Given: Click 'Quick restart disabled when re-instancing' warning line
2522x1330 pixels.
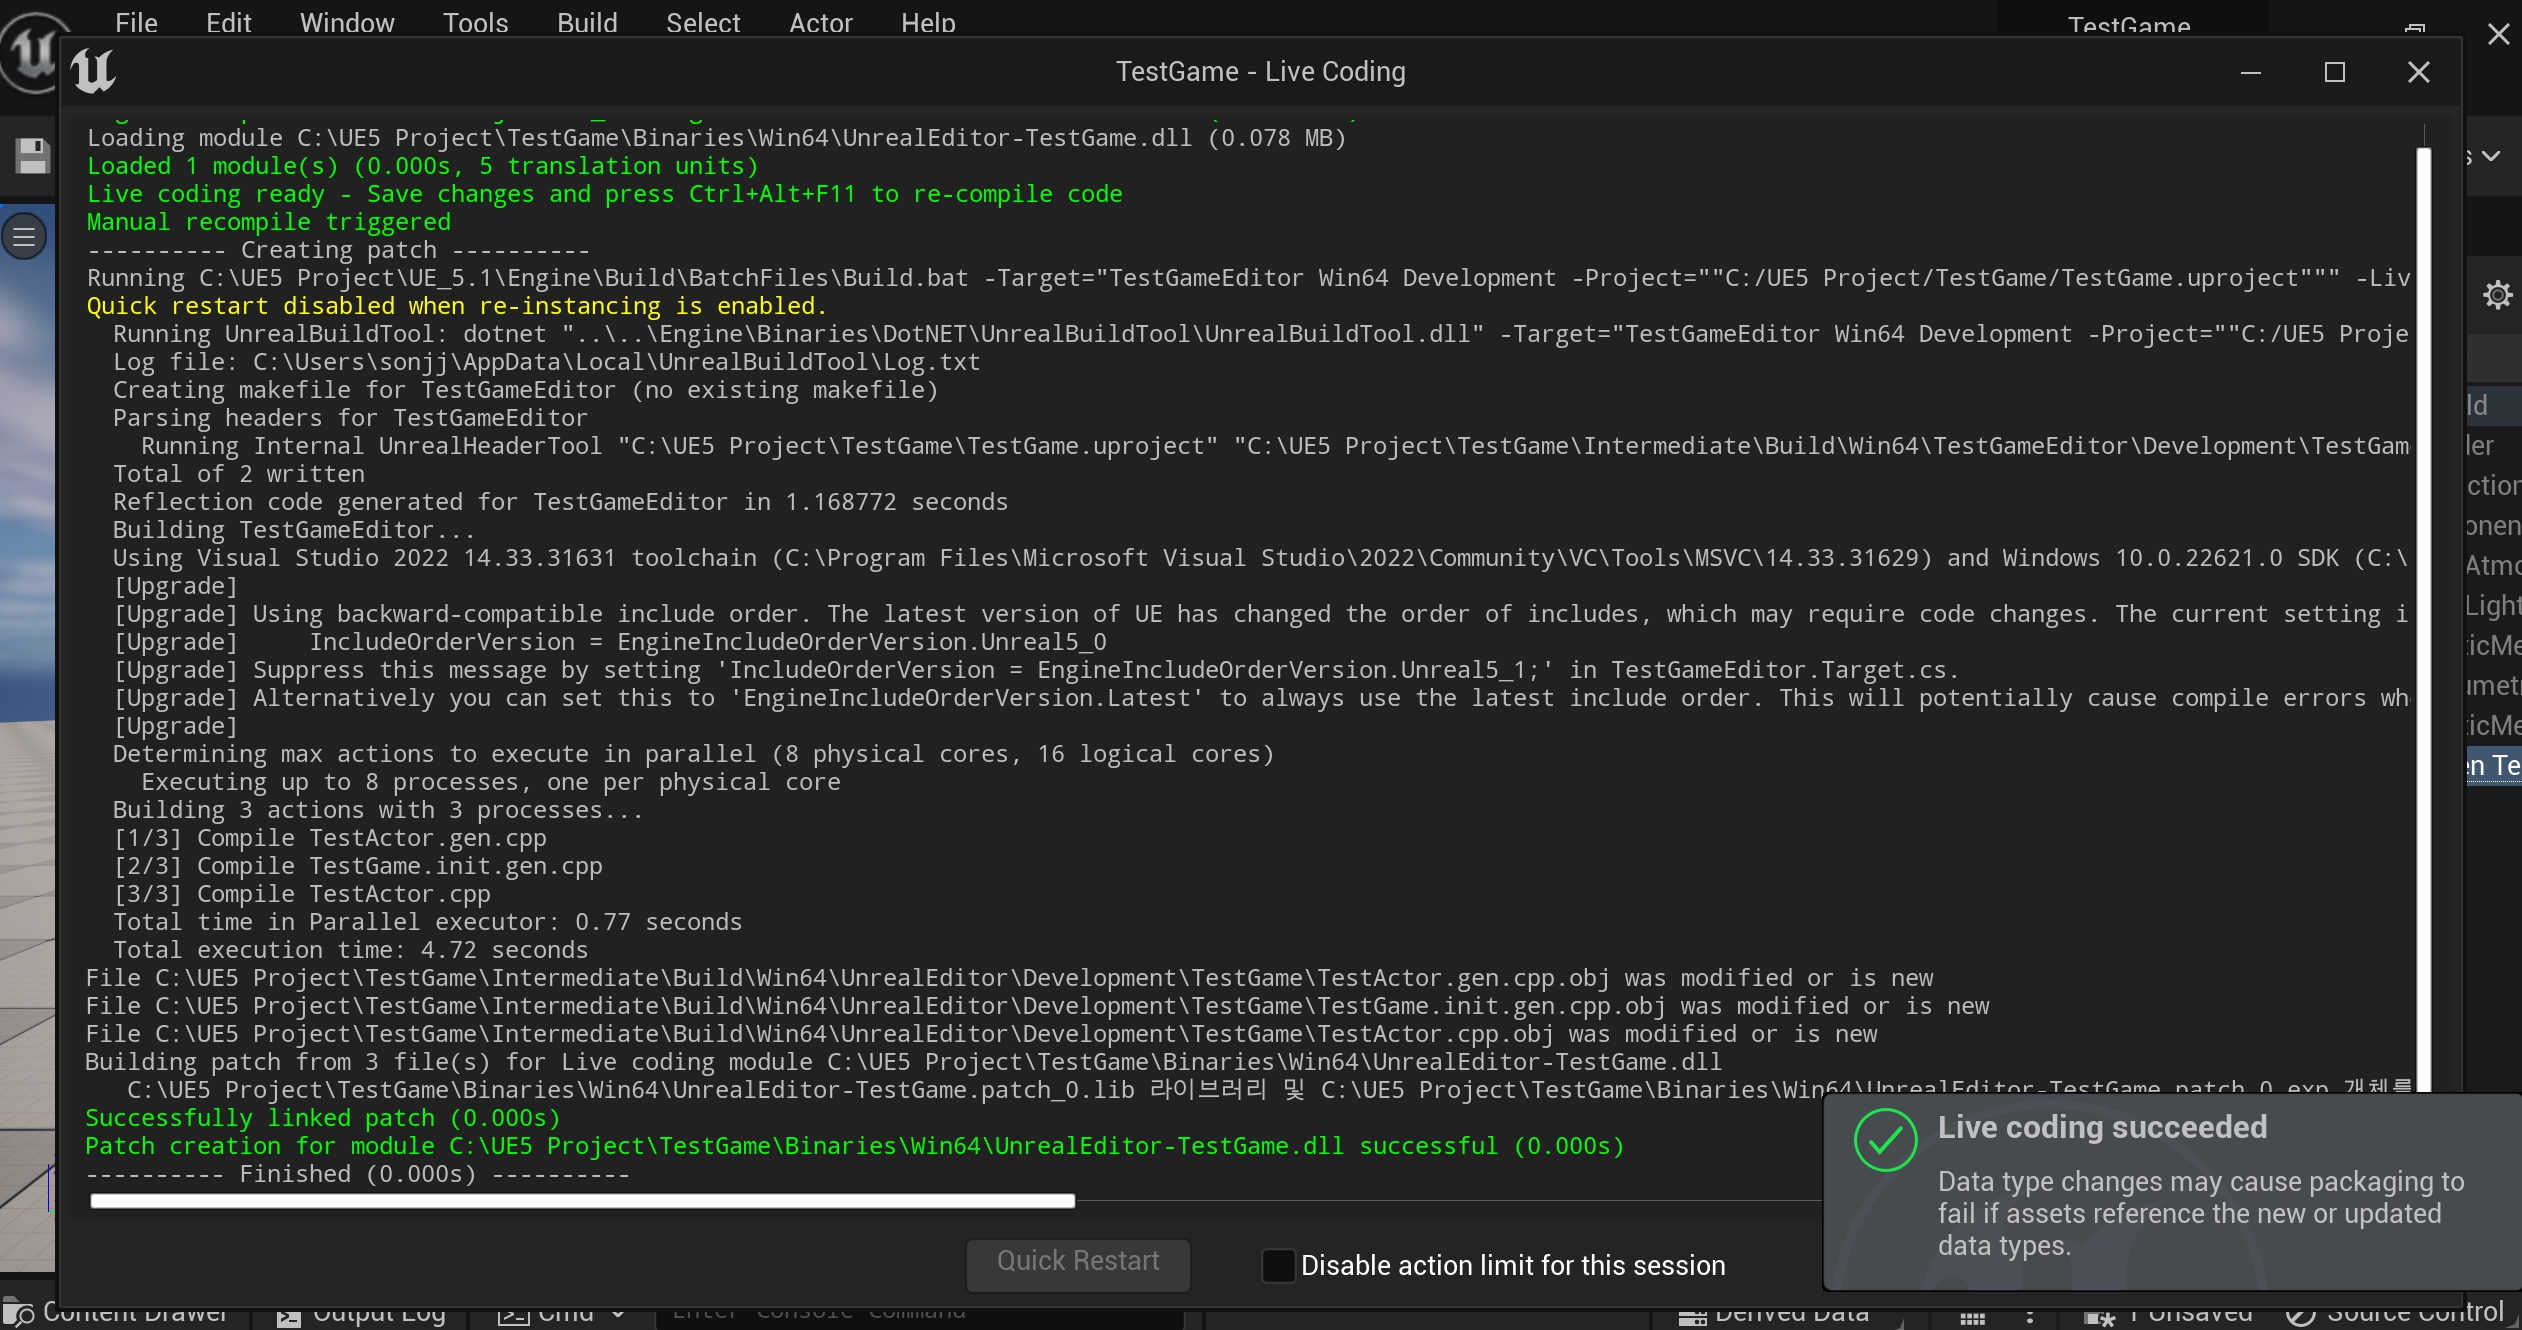Looking at the screenshot, I should (457, 306).
